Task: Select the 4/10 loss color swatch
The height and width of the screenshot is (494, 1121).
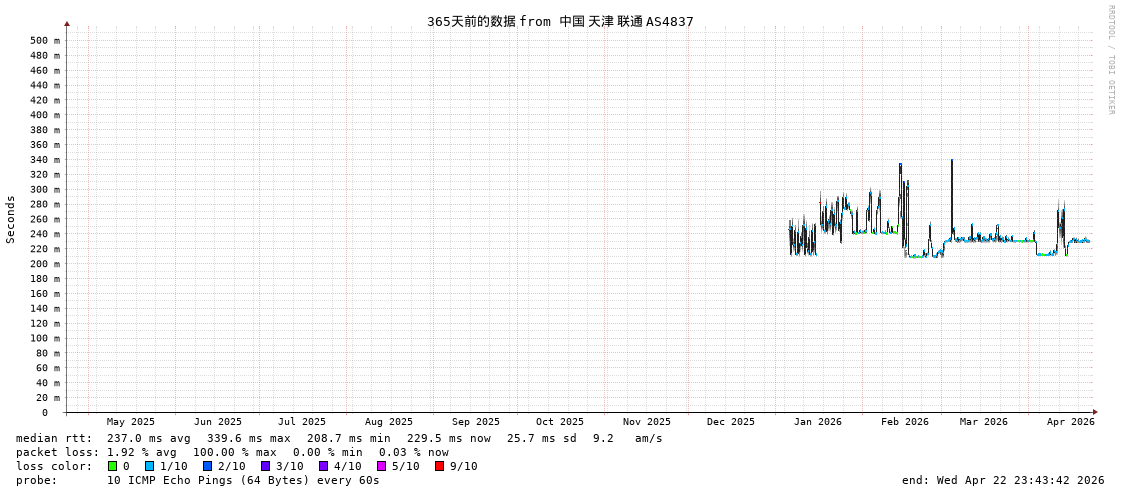Action: tap(323, 466)
